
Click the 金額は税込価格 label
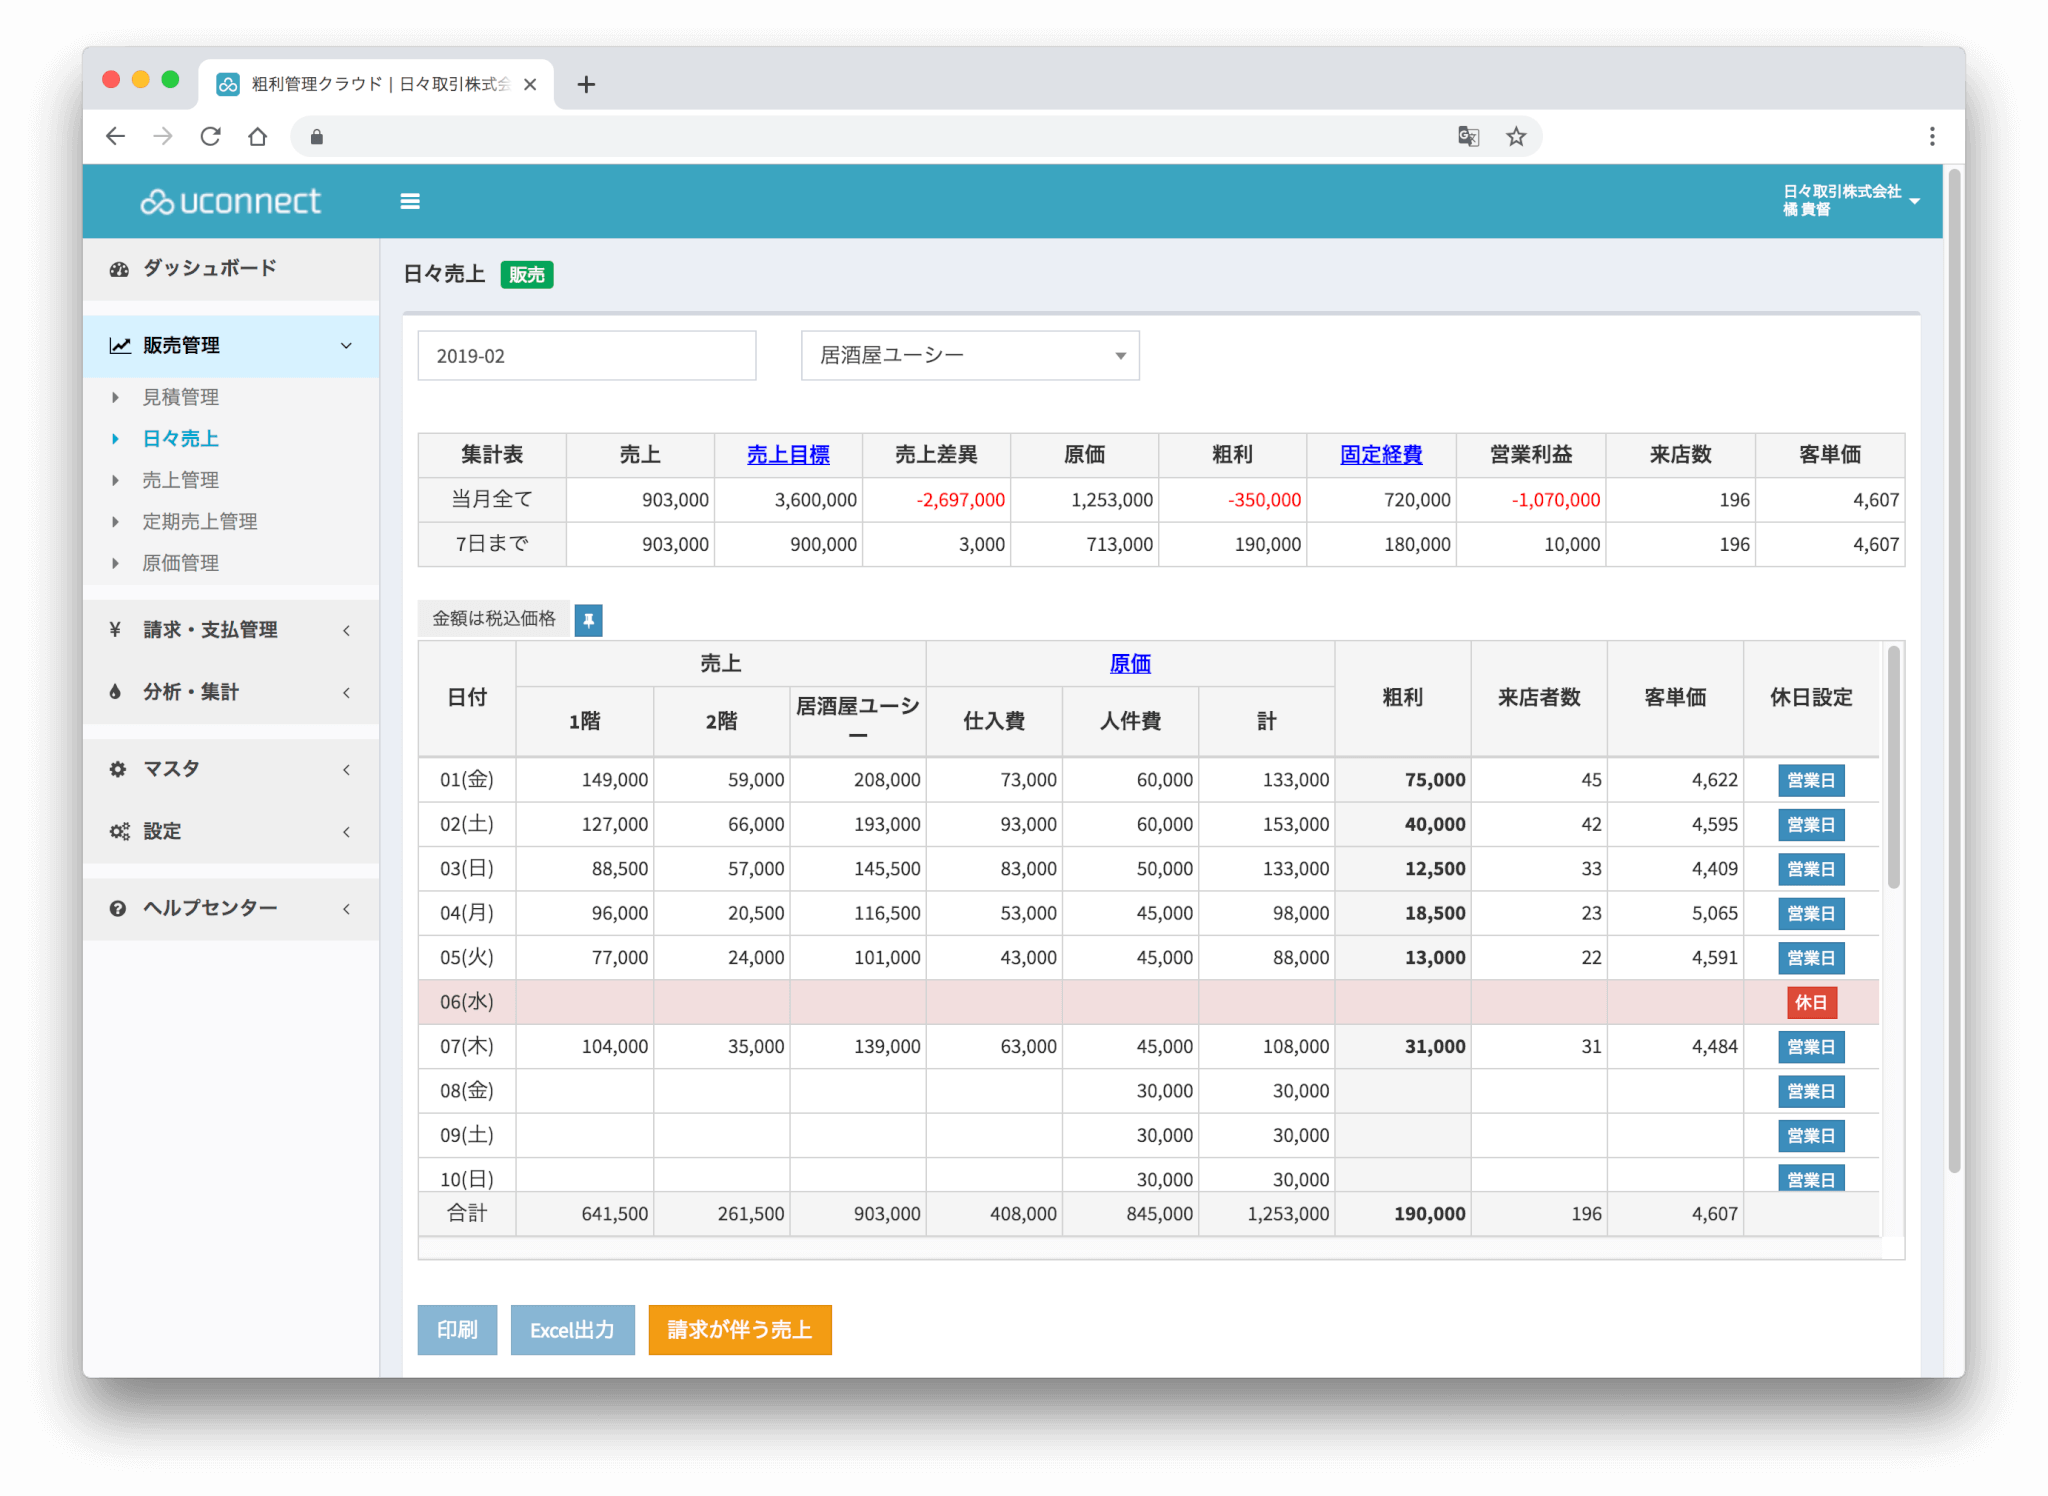coord(494,619)
